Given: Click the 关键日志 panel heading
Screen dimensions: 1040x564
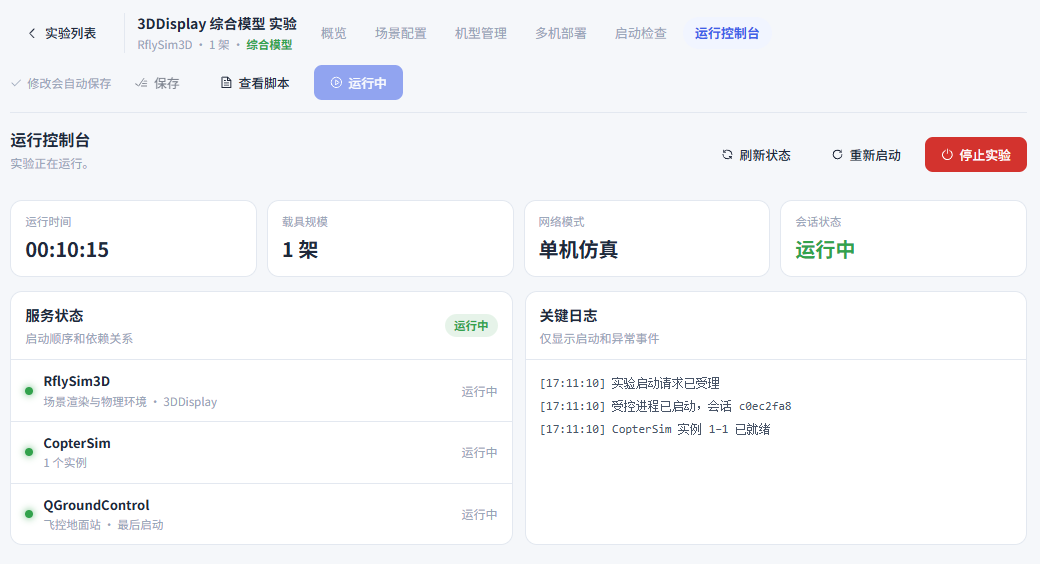Looking at the screenshot, I should (568, 316).
